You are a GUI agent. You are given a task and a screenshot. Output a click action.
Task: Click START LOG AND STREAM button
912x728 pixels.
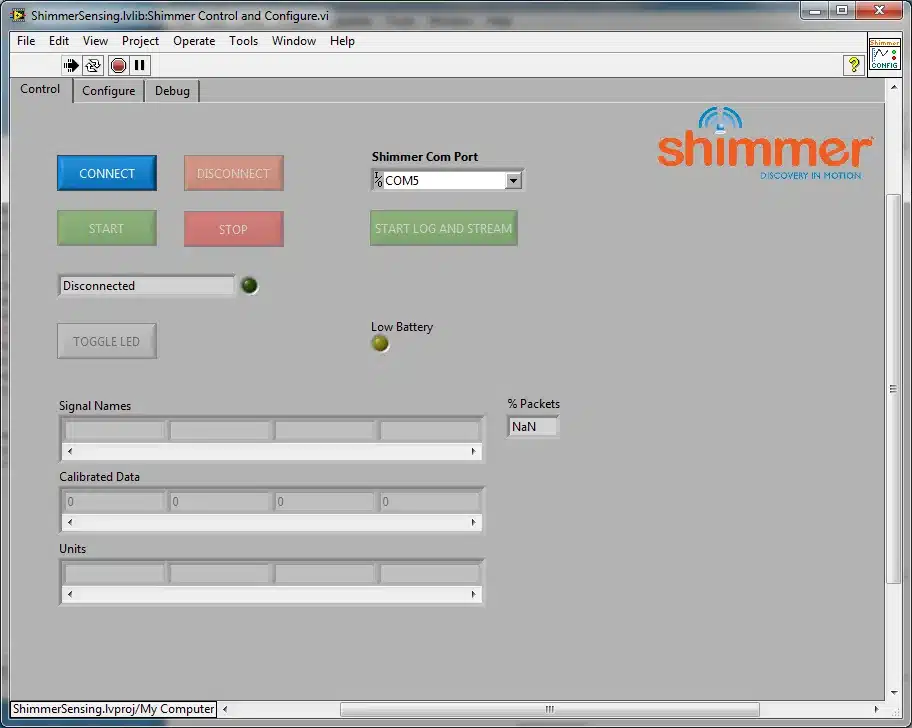(444, 229)
